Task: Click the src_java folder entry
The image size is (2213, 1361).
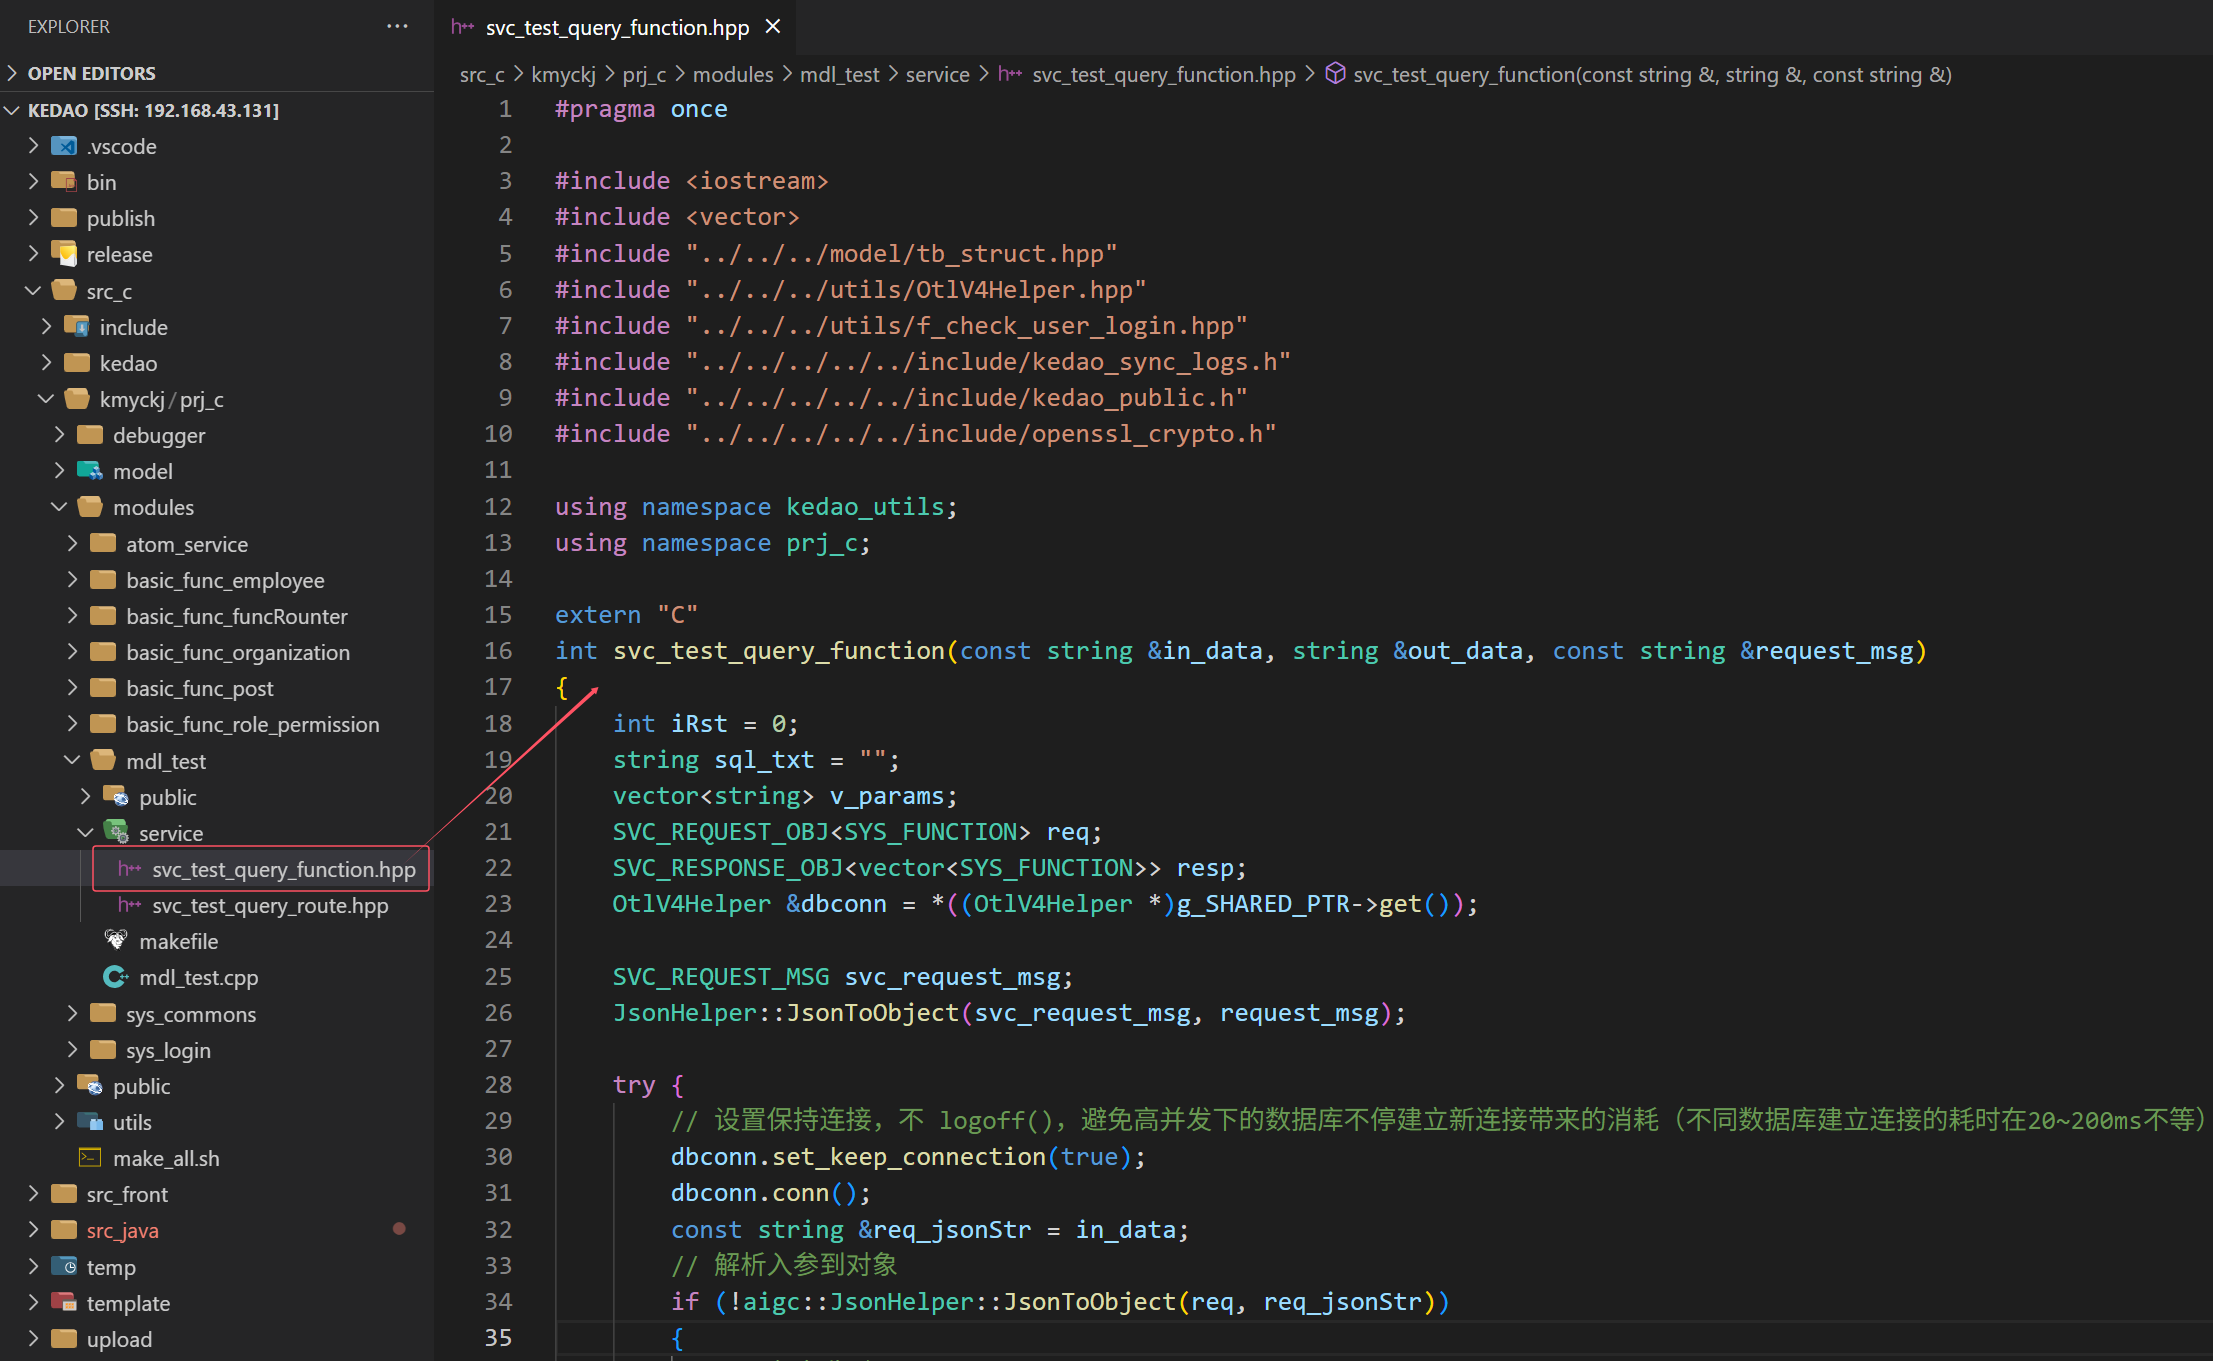Action: pos(122,1230)
